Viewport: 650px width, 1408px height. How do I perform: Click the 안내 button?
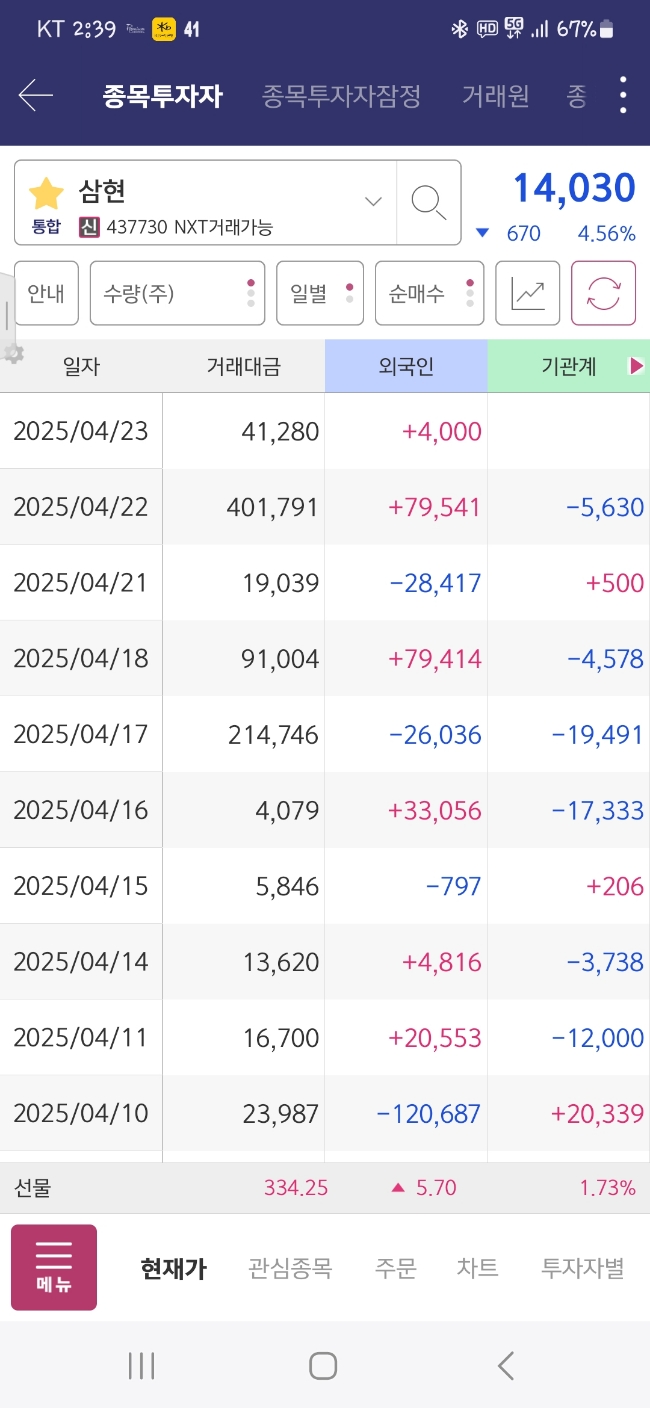pyautogui.click(x=46, y=293)
